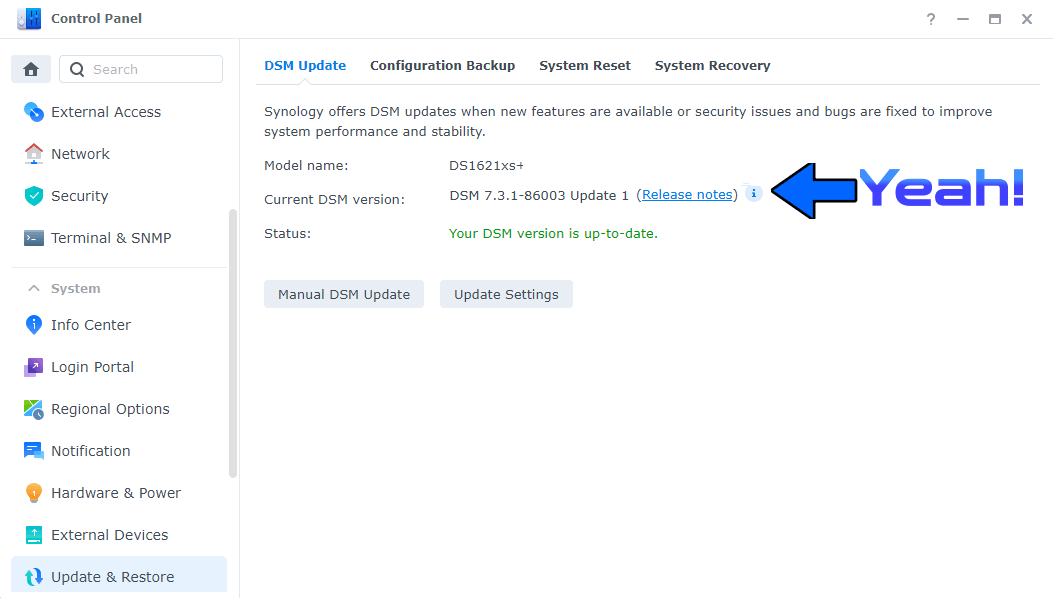
Task: Open the Release notes link
Action: (686, 194)
